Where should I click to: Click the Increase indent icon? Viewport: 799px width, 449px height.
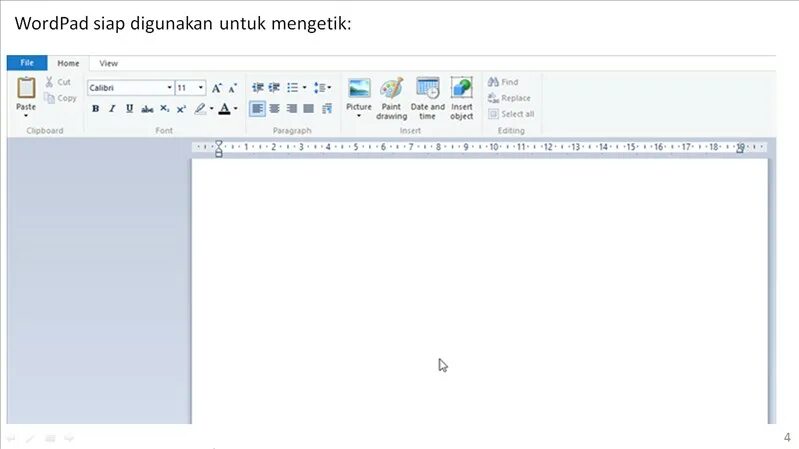coord(274,88)
